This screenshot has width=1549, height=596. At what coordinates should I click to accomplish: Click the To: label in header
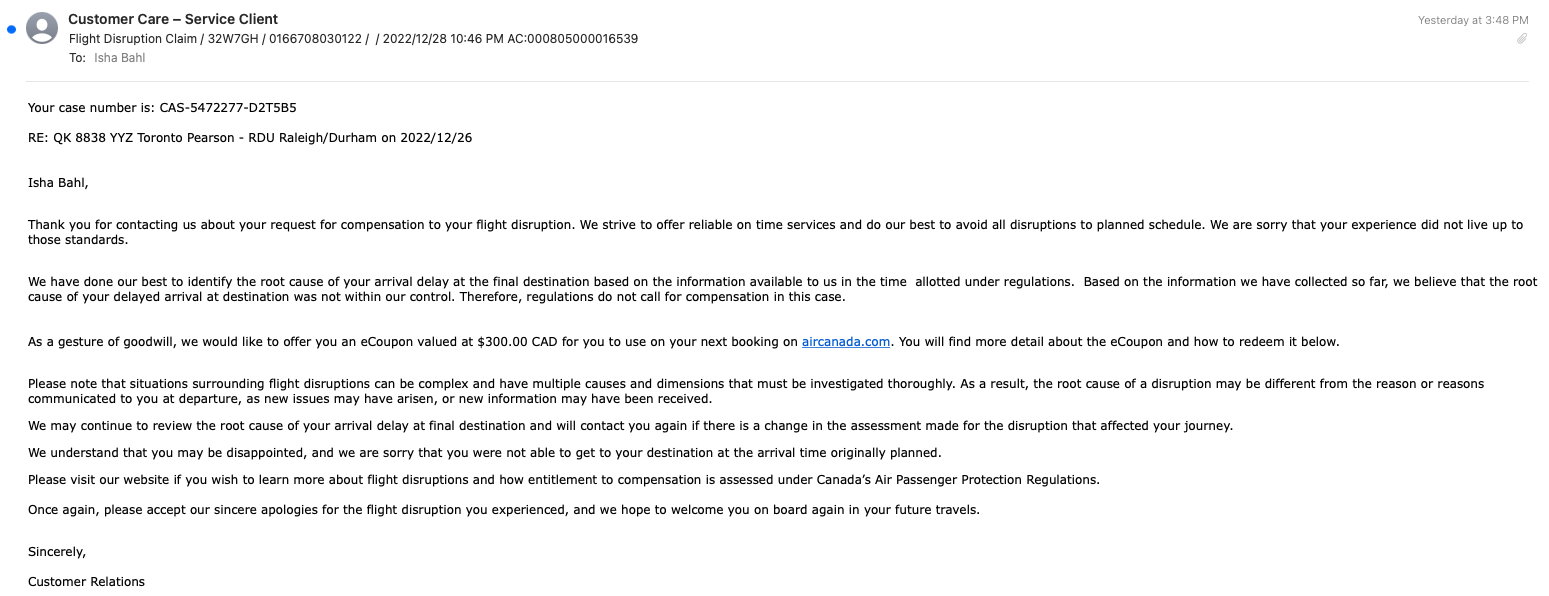[x=78, y=57]
